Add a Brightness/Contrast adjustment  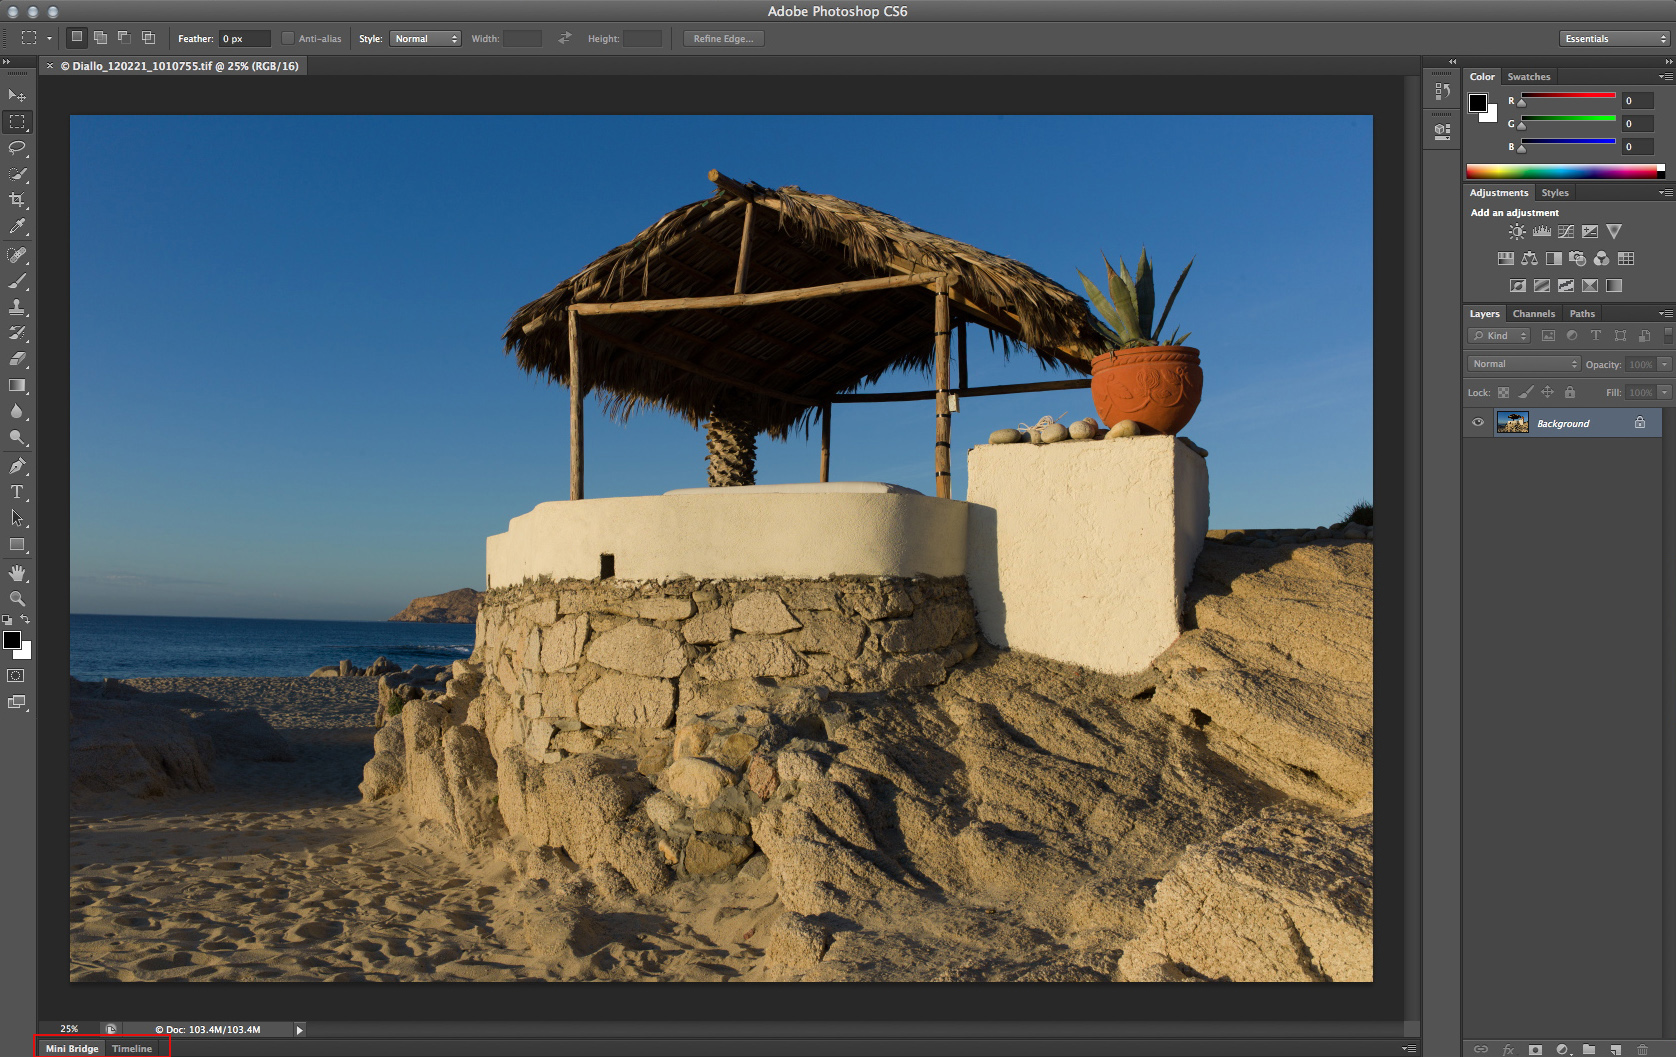coord(1517,232)
